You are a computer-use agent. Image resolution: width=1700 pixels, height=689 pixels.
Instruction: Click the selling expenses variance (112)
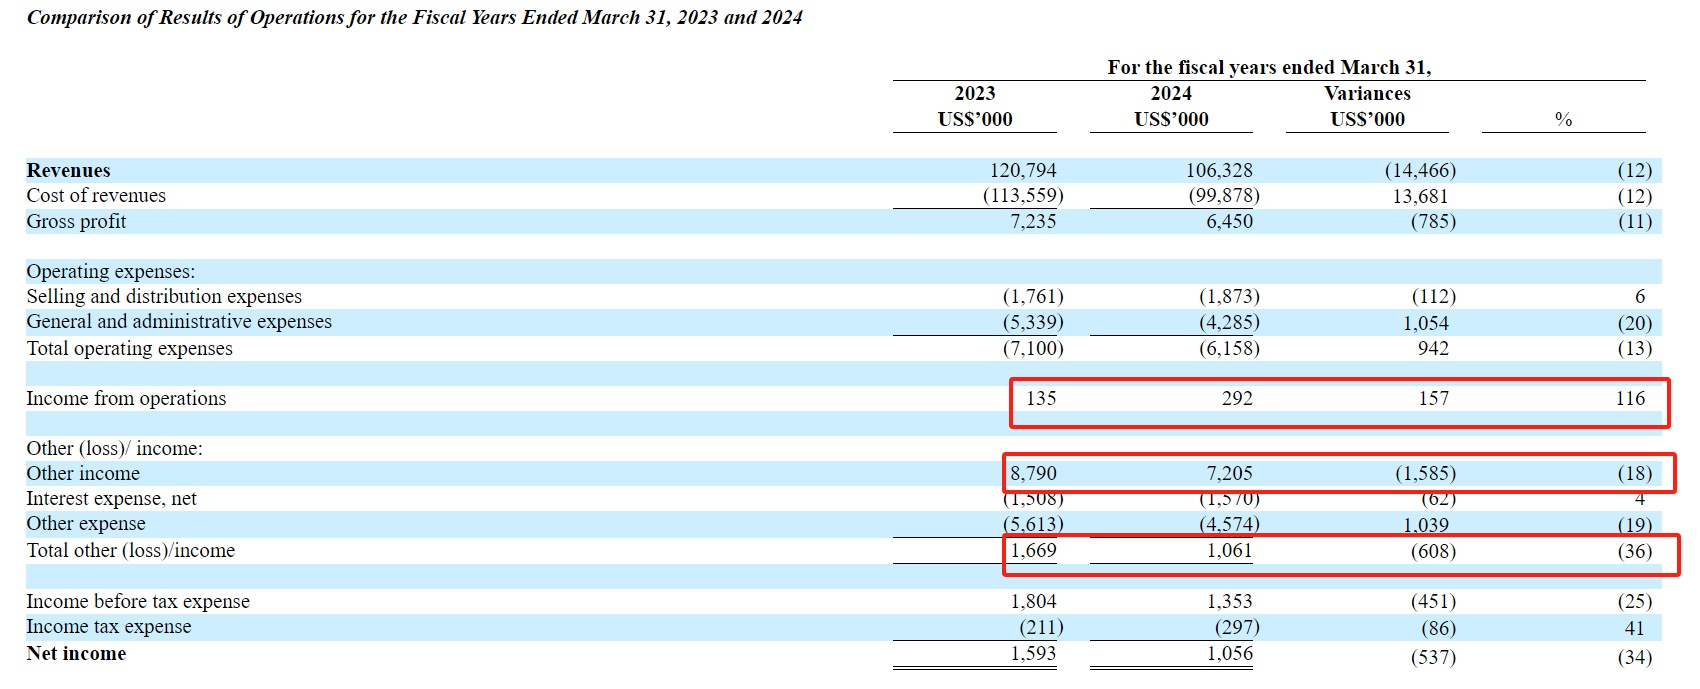[1433, 296]
